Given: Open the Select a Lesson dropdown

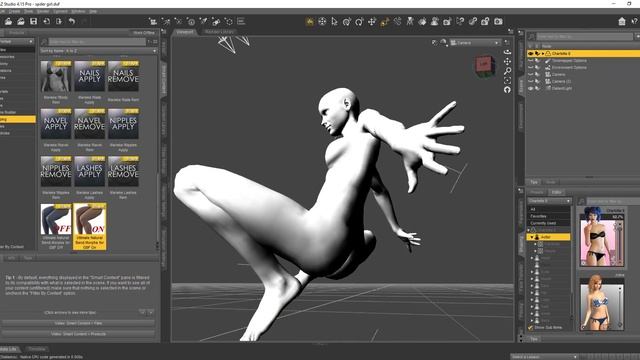Looking at the screenshot, I should 544,357.
